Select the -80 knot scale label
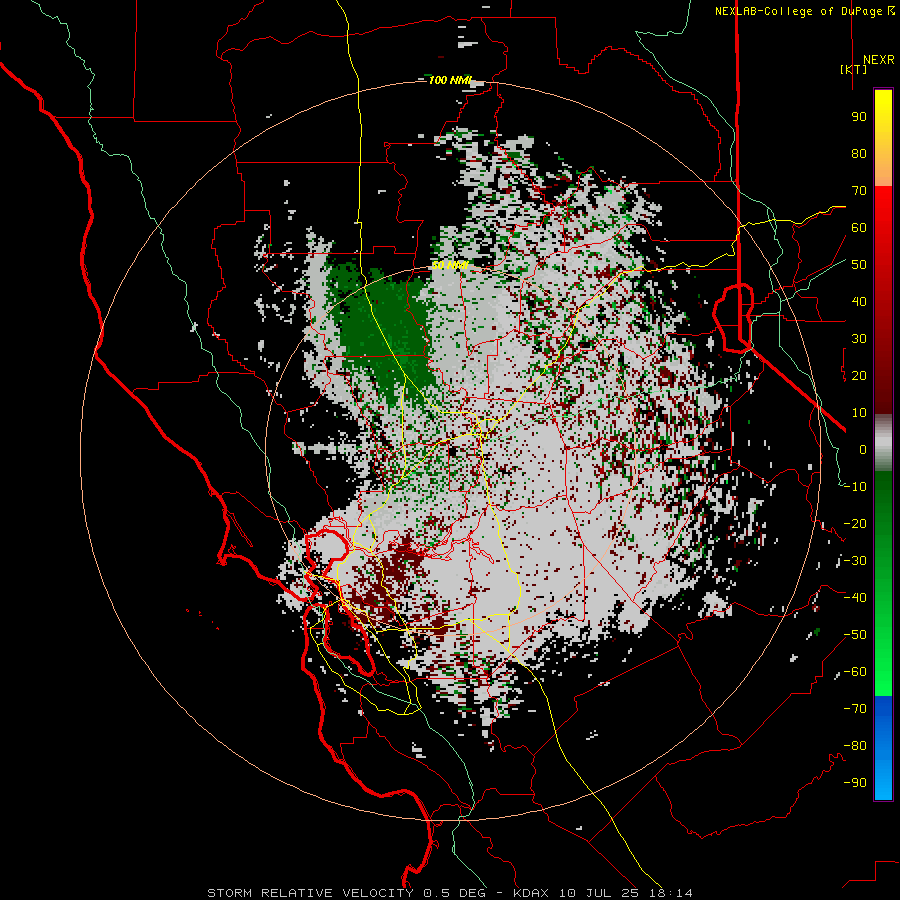The width and height of the screenshot is (900, 900). click(x=855, y=746)
